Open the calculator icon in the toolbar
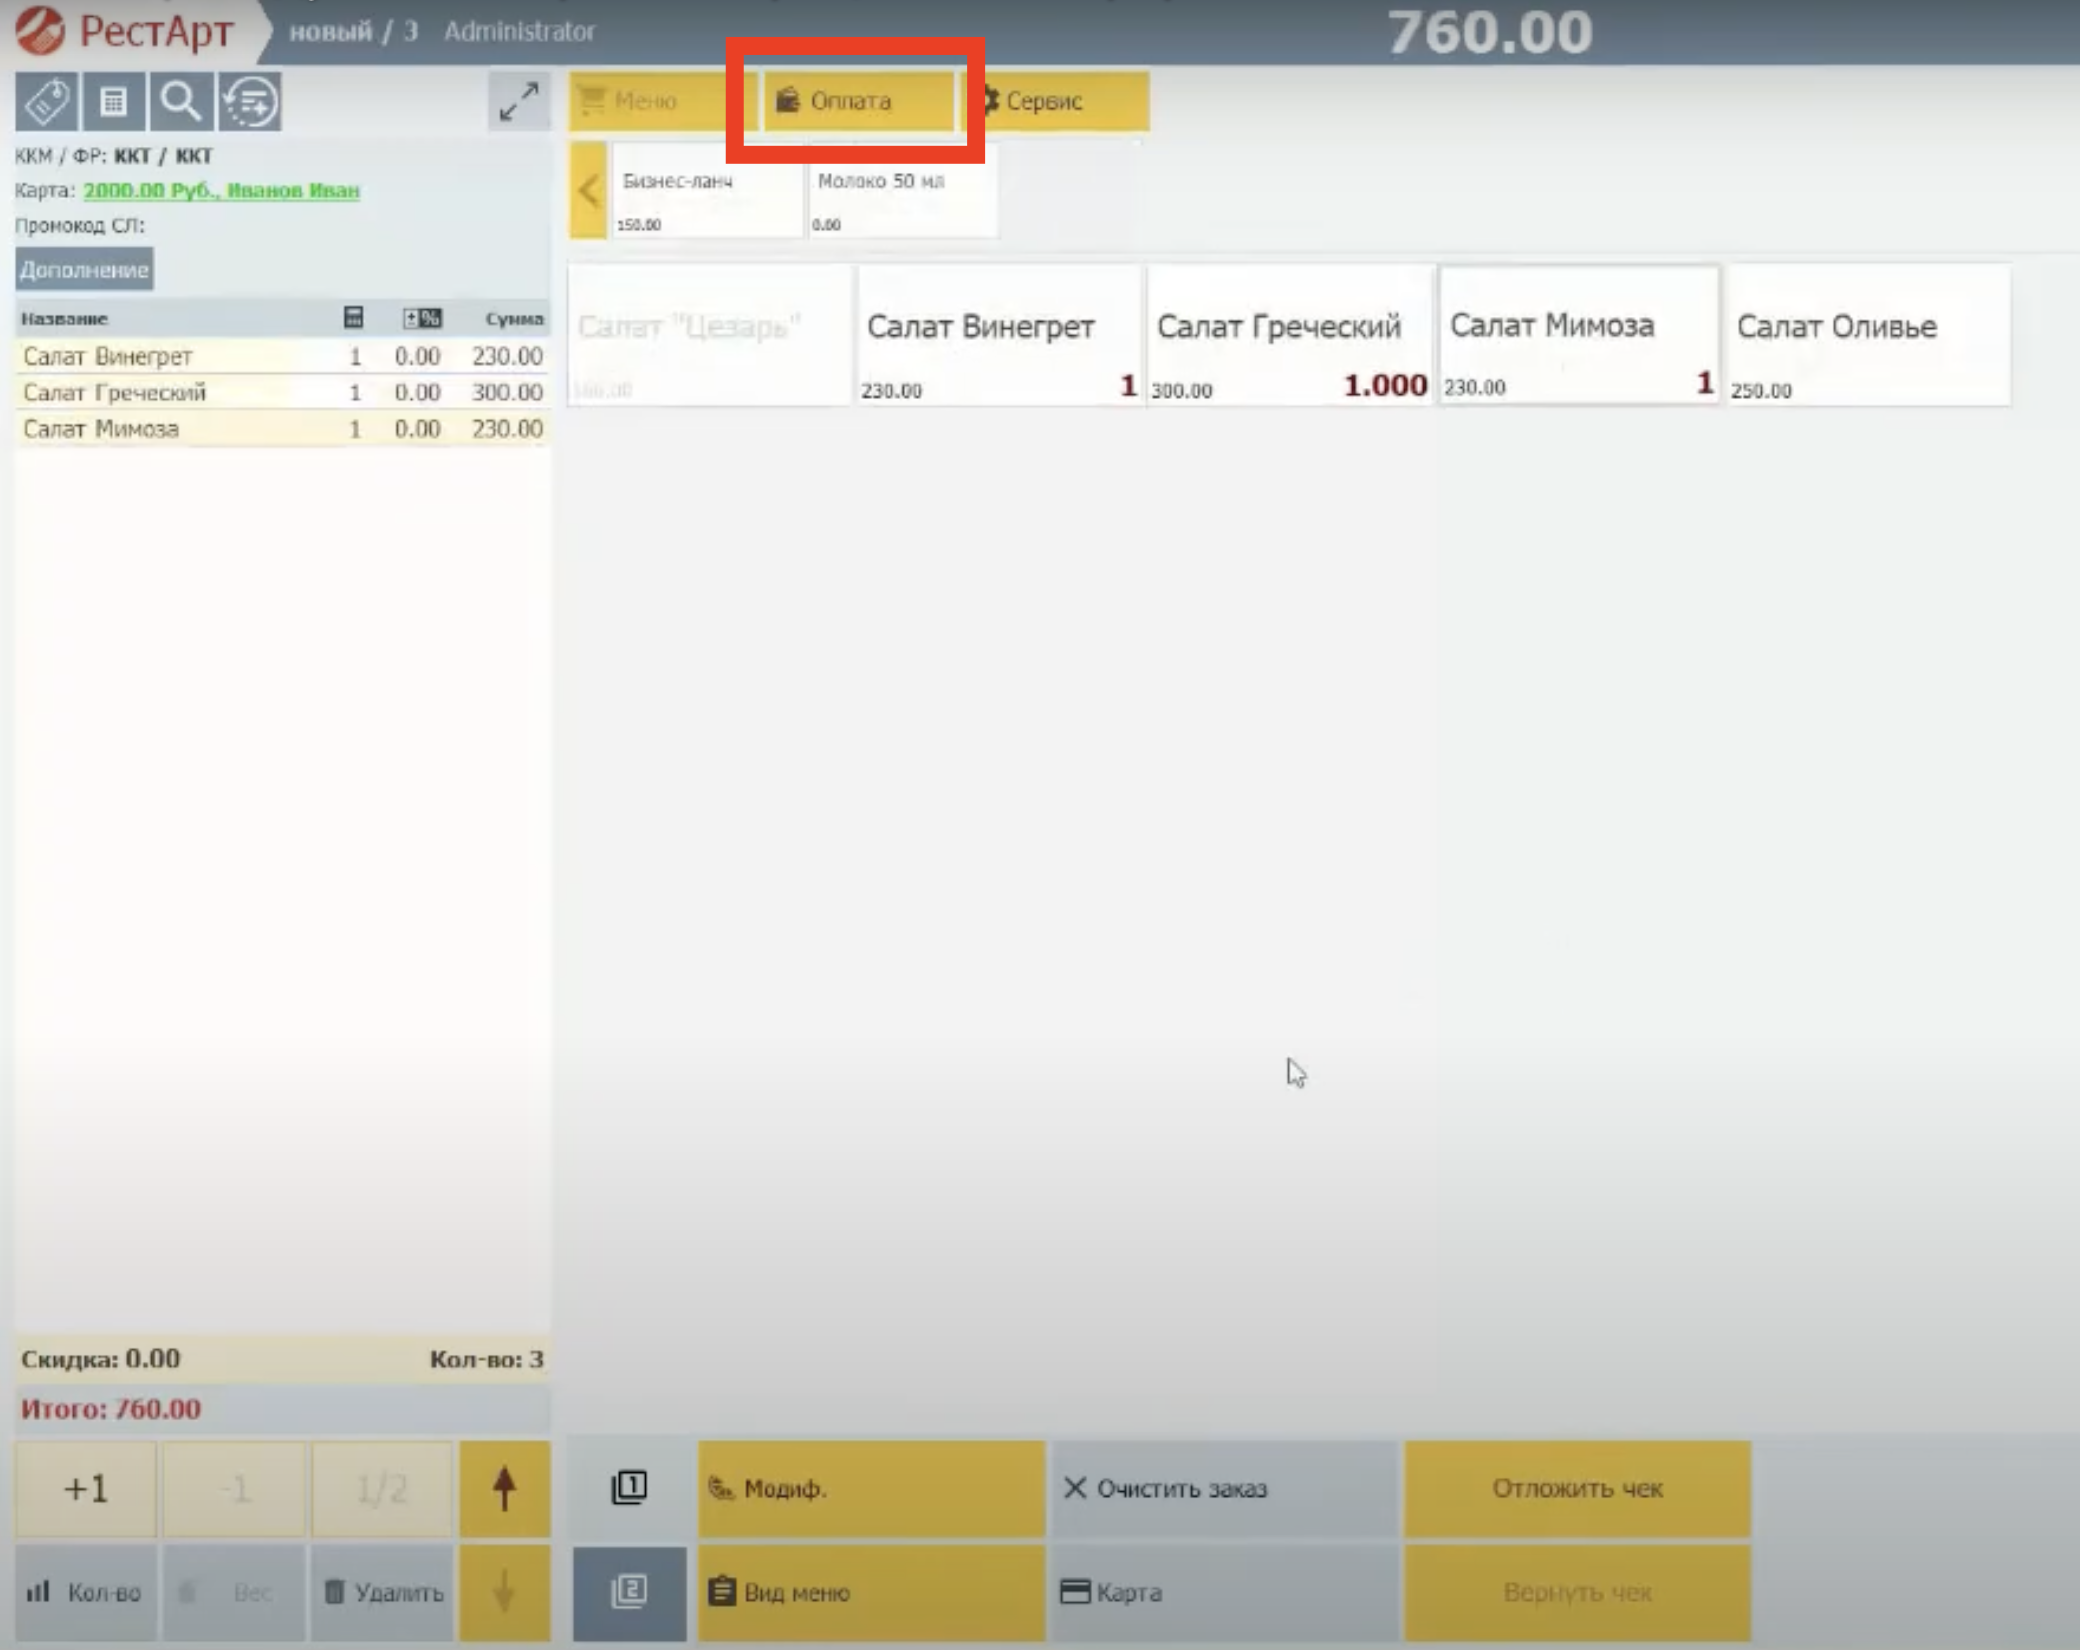This screenshot has height=1650, width=2080. [114, 101]
